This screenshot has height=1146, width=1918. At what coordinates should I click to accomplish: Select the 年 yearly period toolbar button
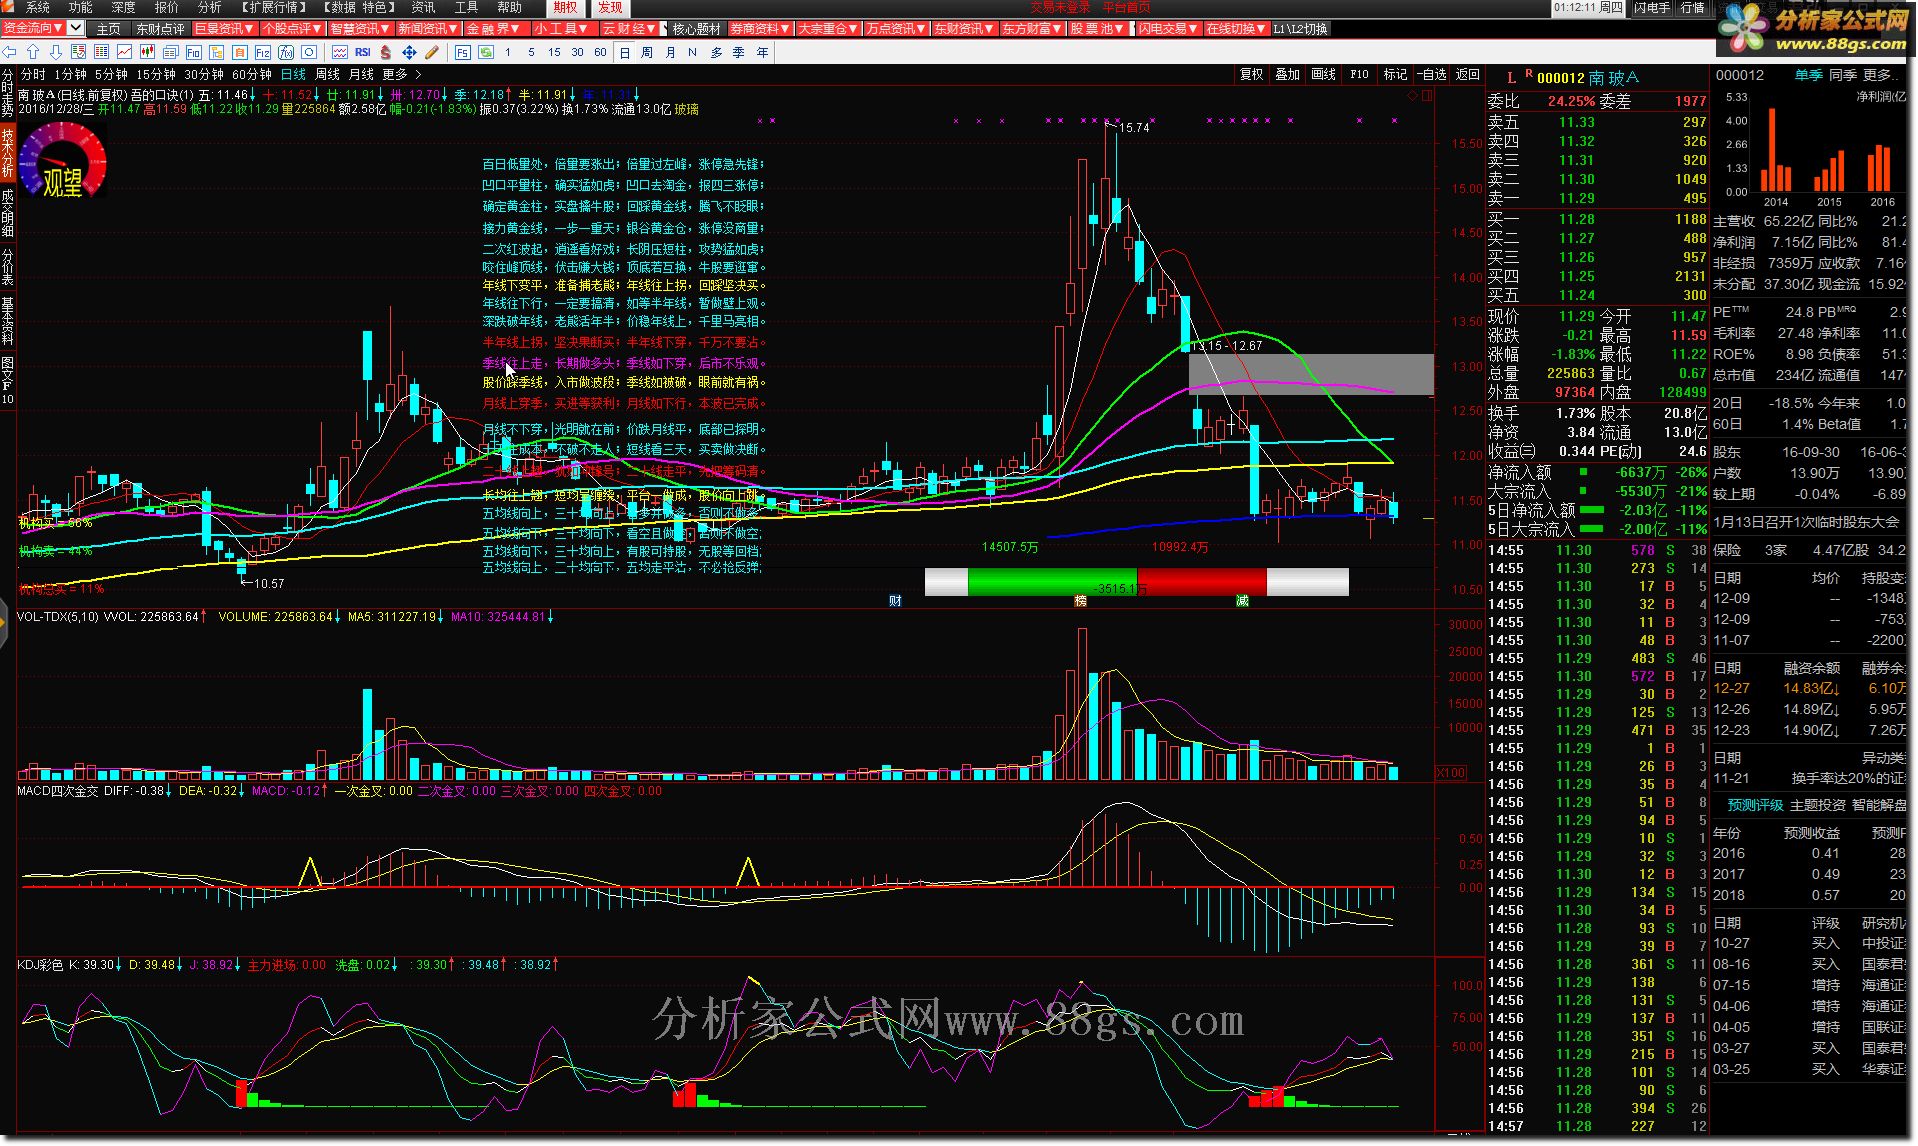tap(762, 52)
